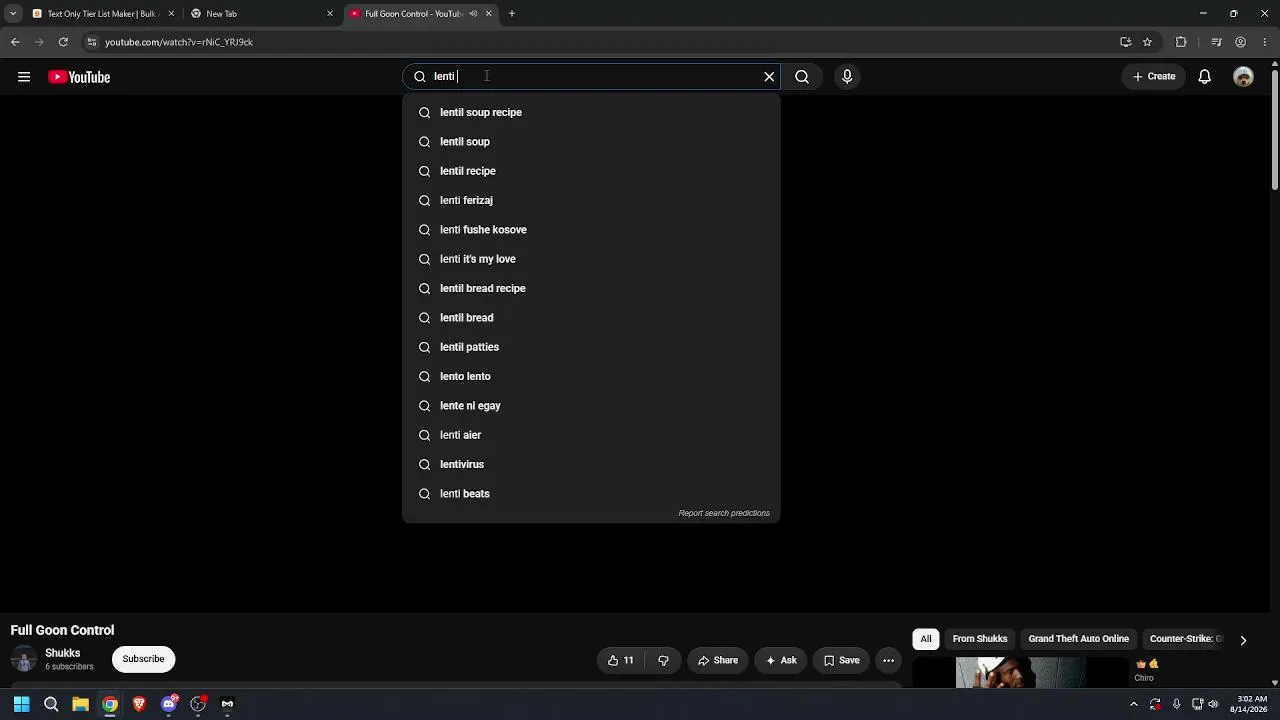Click the address bar URL
This screenshot has height=720, width=1280.
(179, 42)
